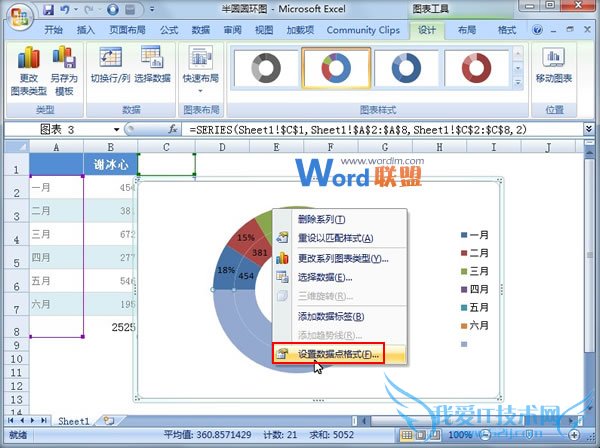Click the Excel help question mark icon
This screenshot has height=448, width=600.
tap(537, 30)
